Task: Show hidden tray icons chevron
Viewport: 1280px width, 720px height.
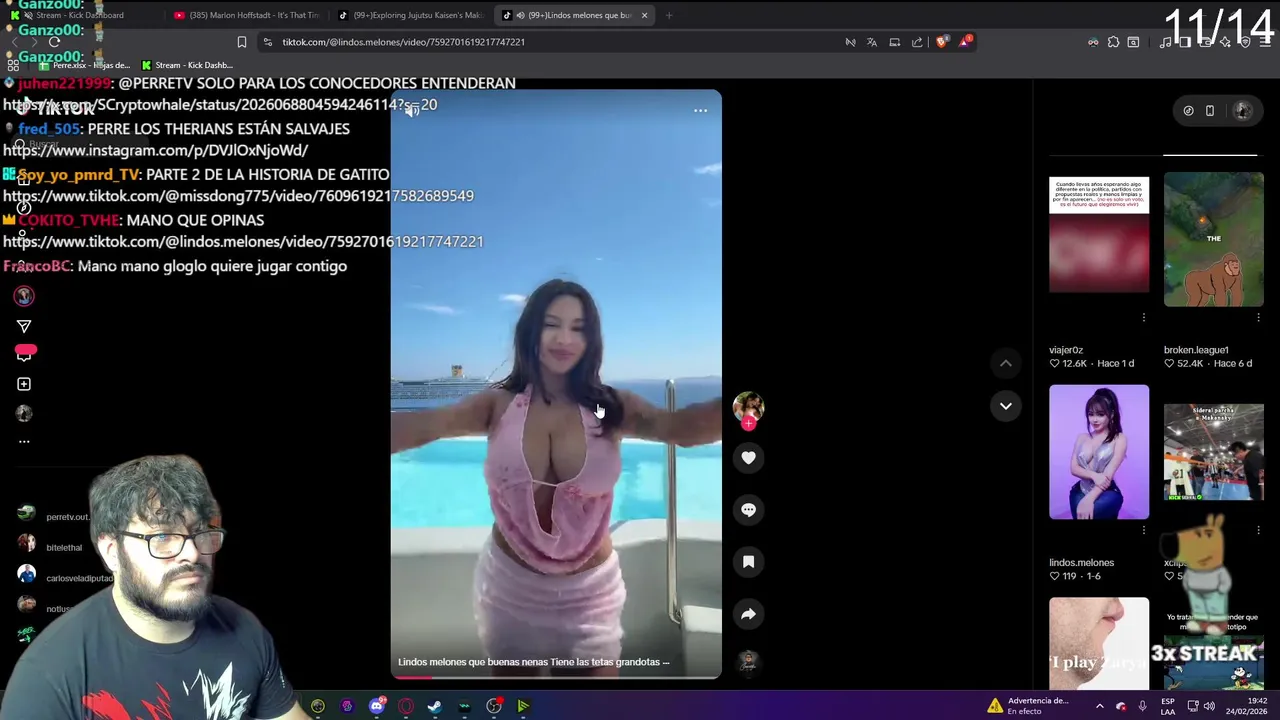Action: coord(1099,706)
